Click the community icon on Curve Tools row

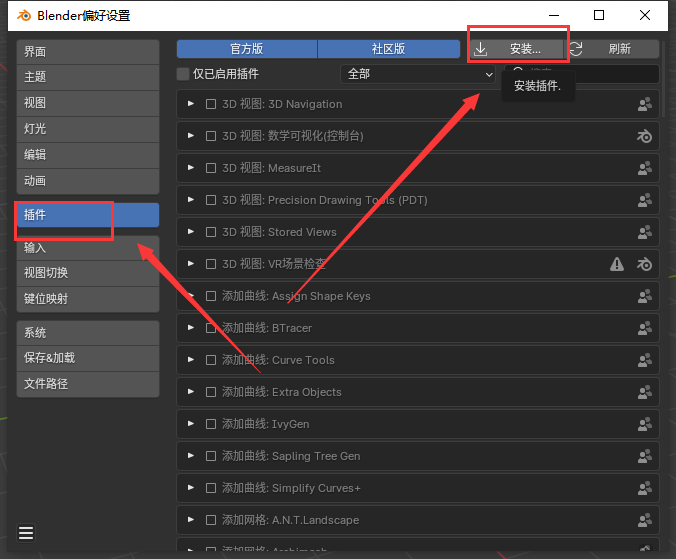pyautogui.click(x=645, y=360)
